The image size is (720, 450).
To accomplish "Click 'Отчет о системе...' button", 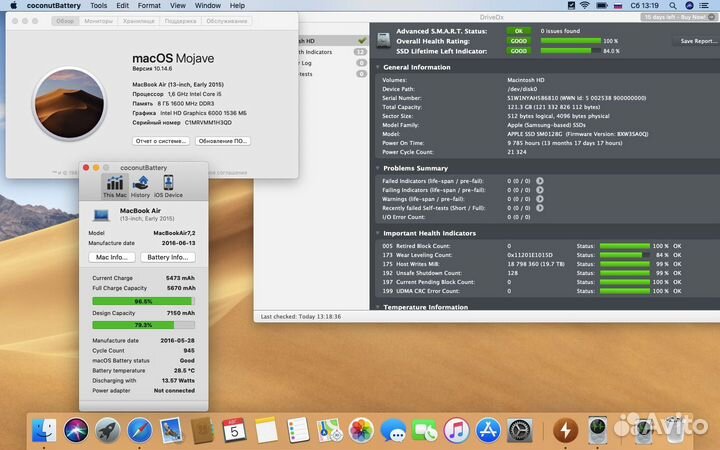I will [x=161, y=141].
